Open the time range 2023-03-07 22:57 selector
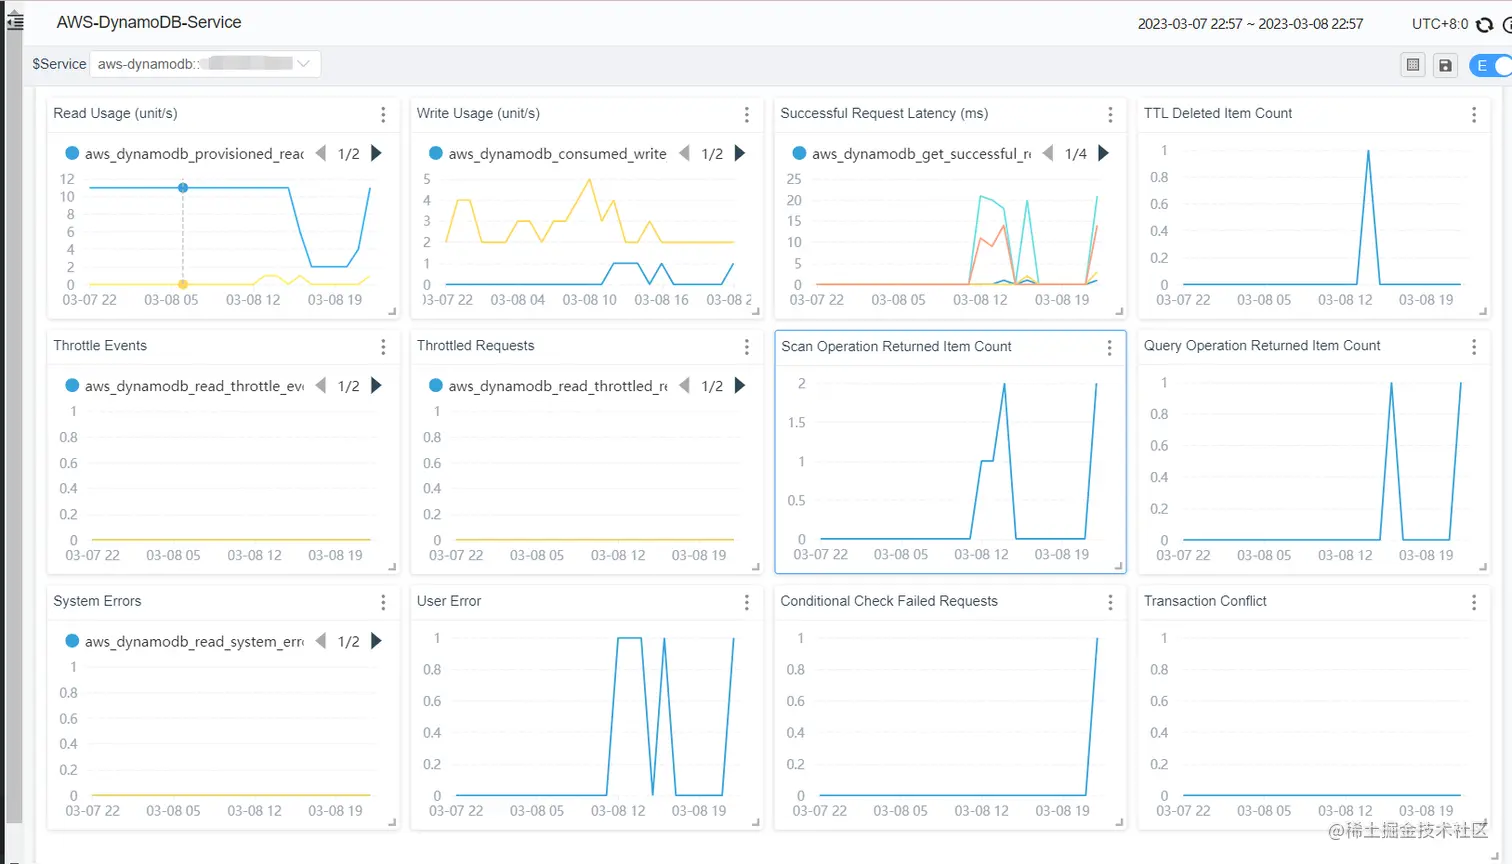The height and width of the screenshot is (864, 1512). (1250, 24)
